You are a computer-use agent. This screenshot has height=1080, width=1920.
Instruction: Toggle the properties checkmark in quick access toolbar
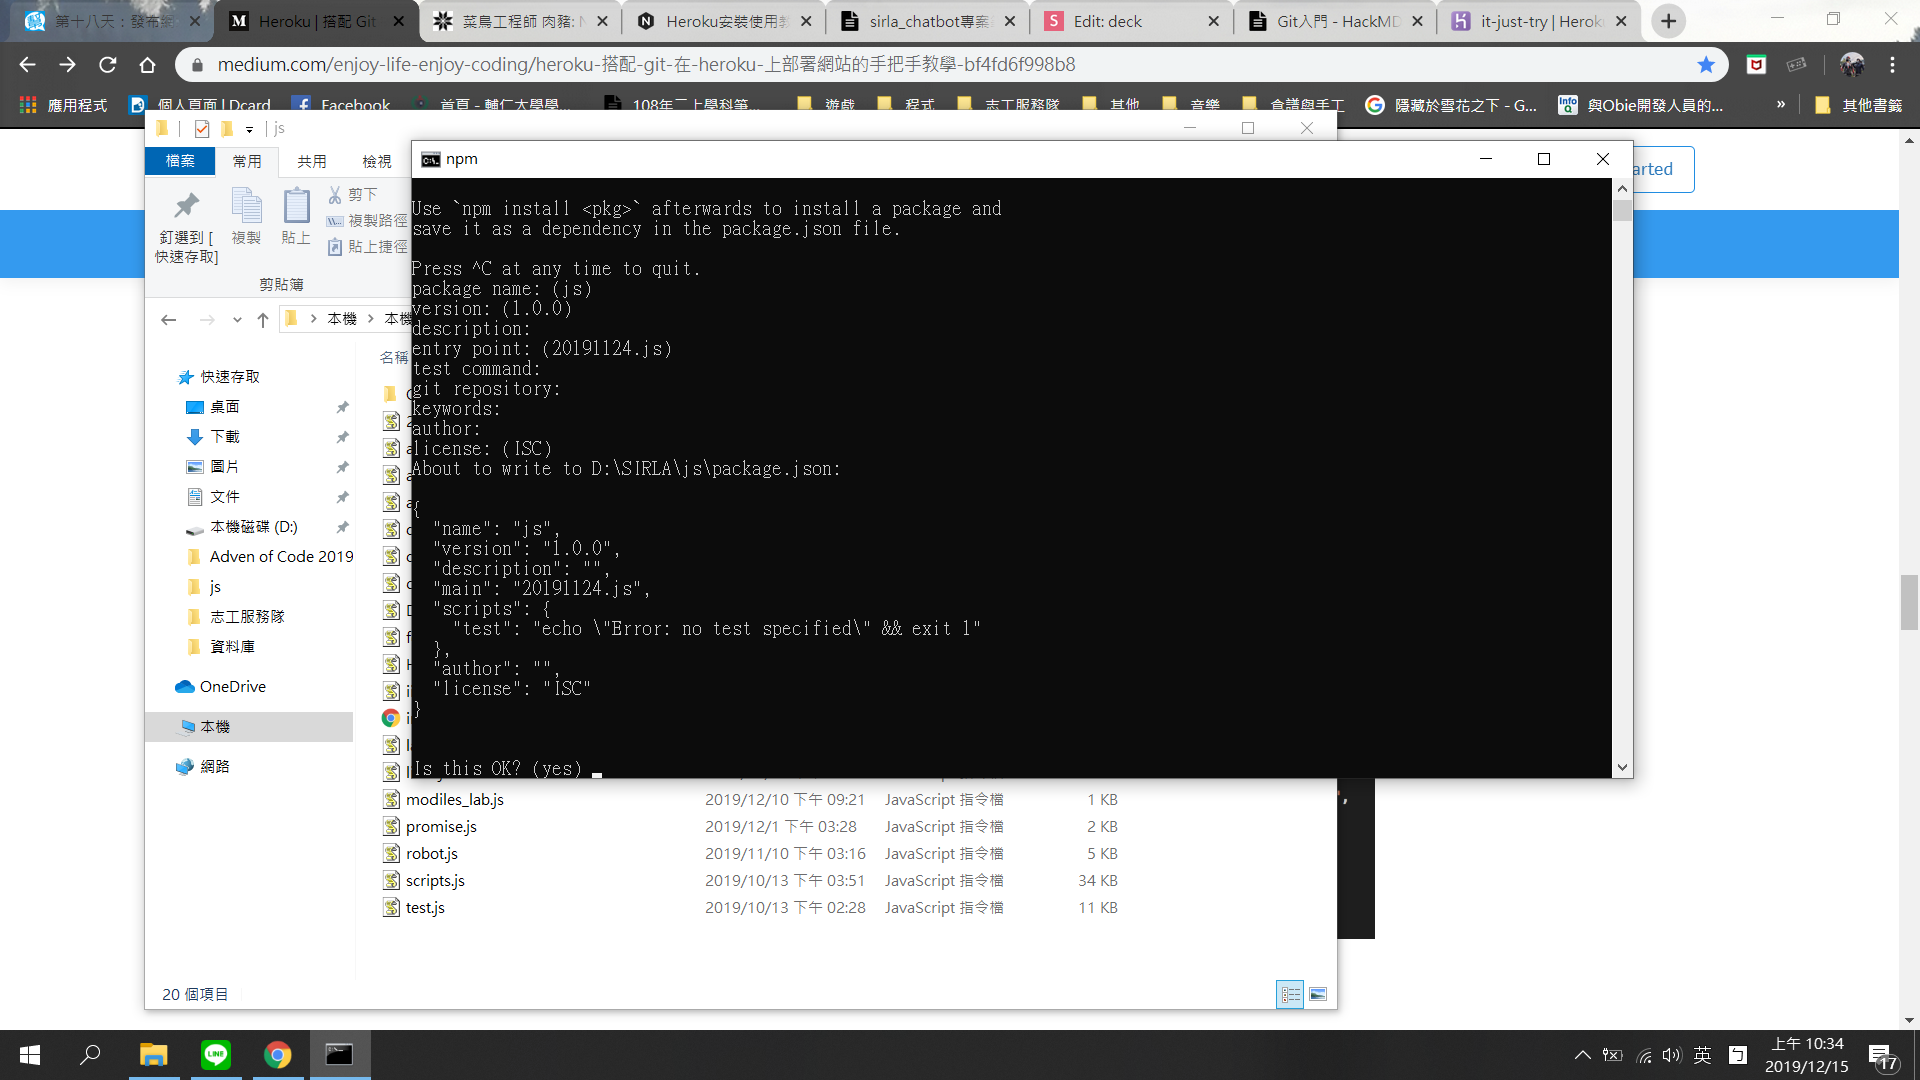coord(202,129)
